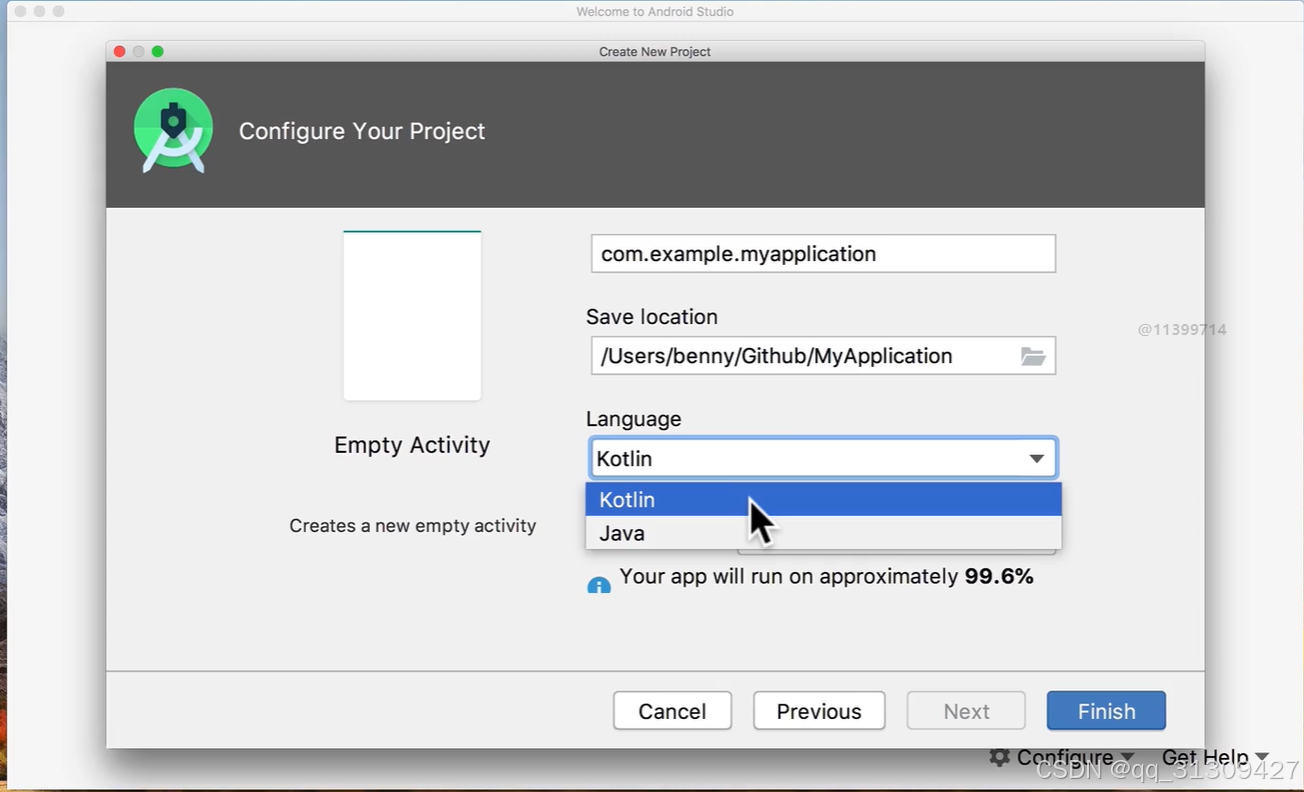Click the com.example.myapplication package field
This screenshot has width=1304, height=792.
[822, 253]
